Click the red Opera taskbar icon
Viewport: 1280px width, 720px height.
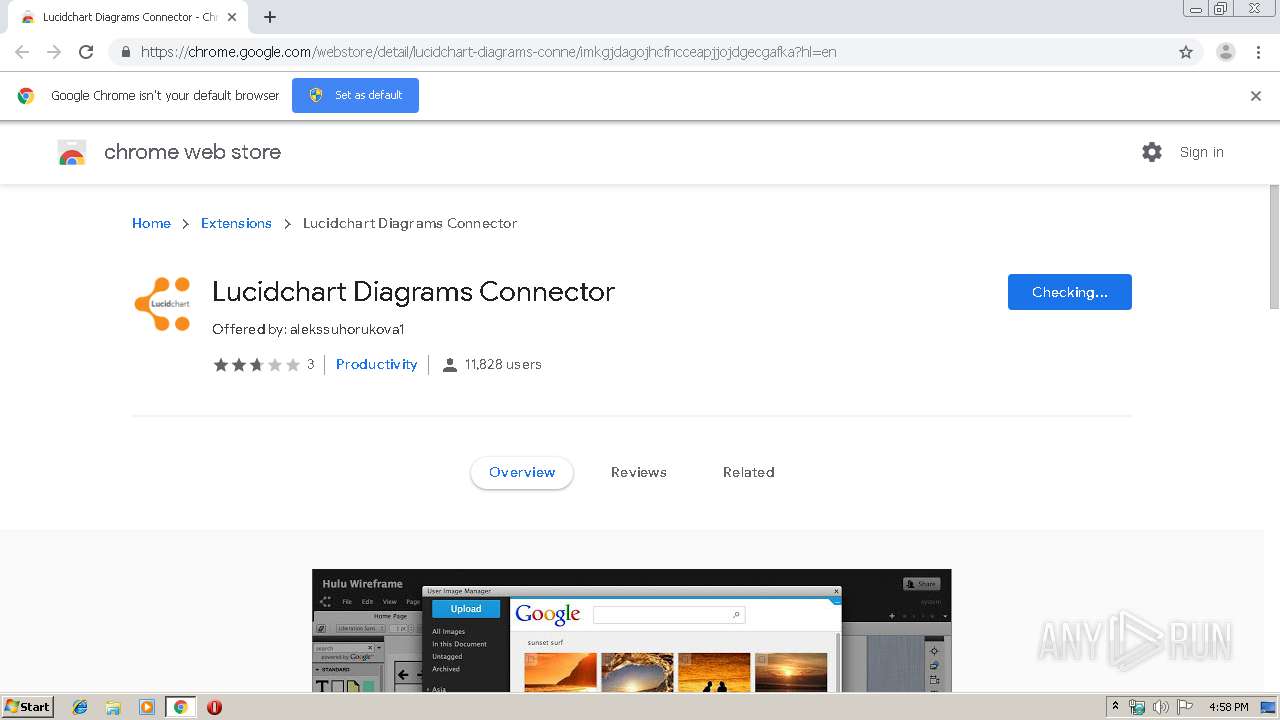pyautogui.click(x=214, y=707)
